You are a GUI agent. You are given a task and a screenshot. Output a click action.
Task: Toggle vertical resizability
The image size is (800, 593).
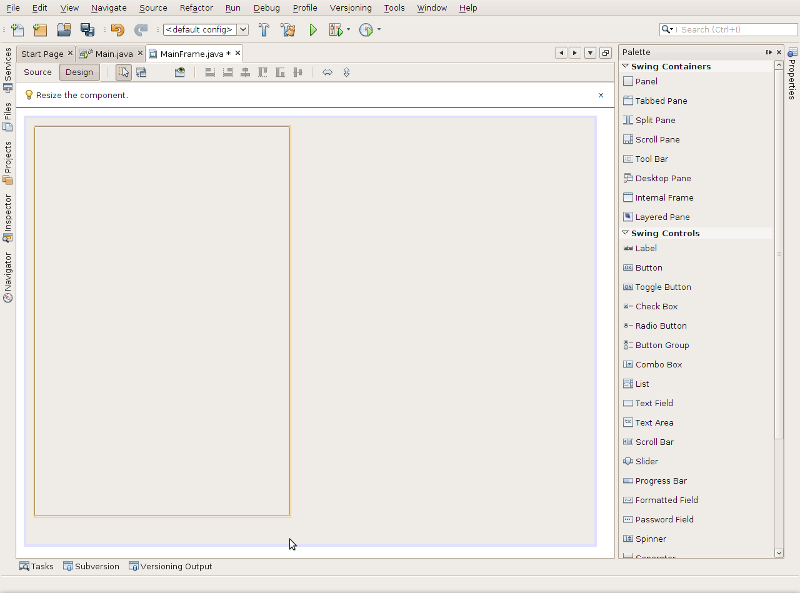click(x=346, y=72)
